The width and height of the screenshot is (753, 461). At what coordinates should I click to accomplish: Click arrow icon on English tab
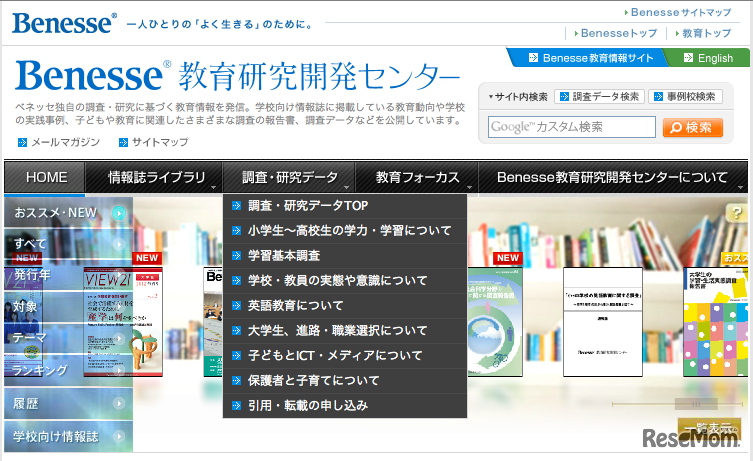[x=688, y=58]
